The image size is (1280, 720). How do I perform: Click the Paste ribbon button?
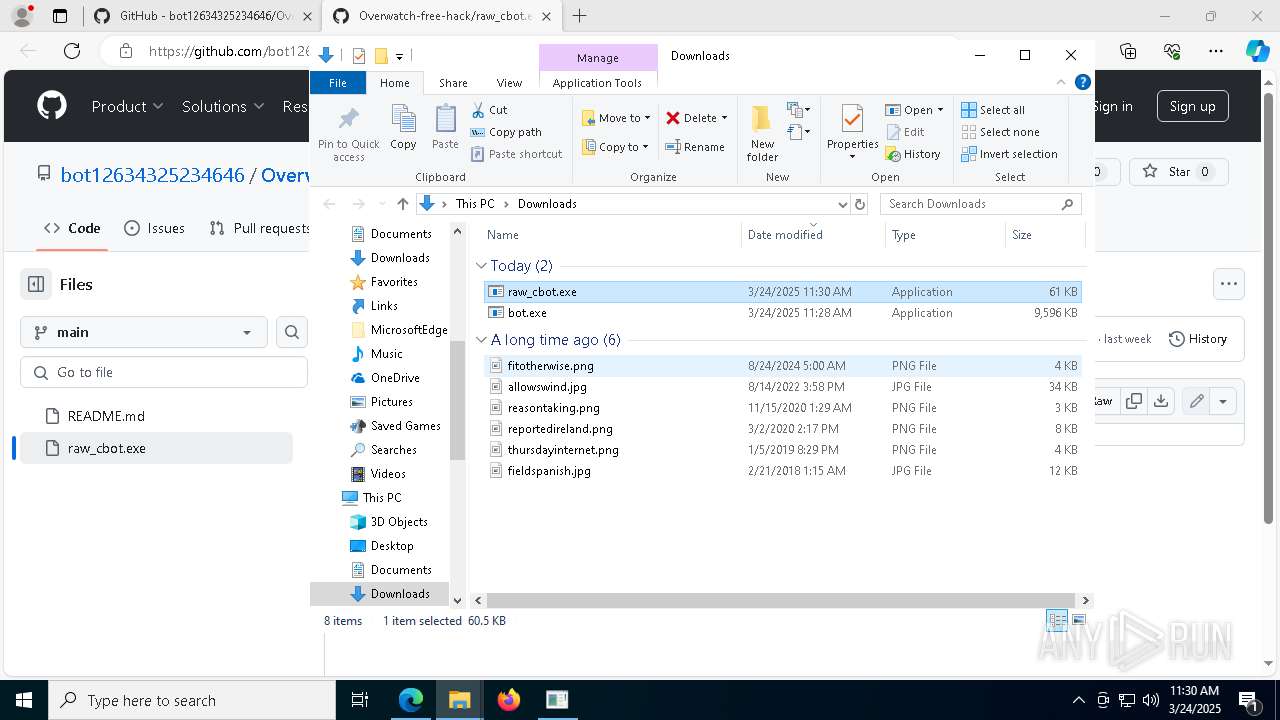[445, 127]
